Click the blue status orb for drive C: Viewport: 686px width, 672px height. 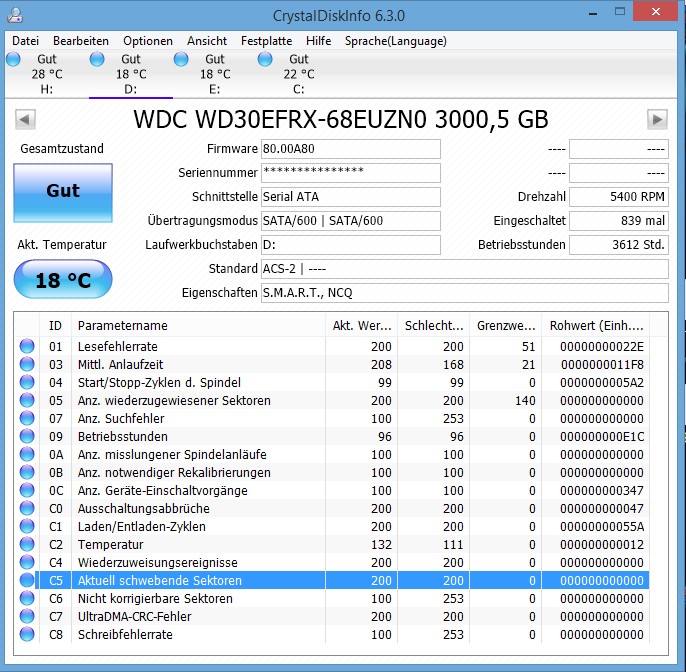(x=265, y=59)
